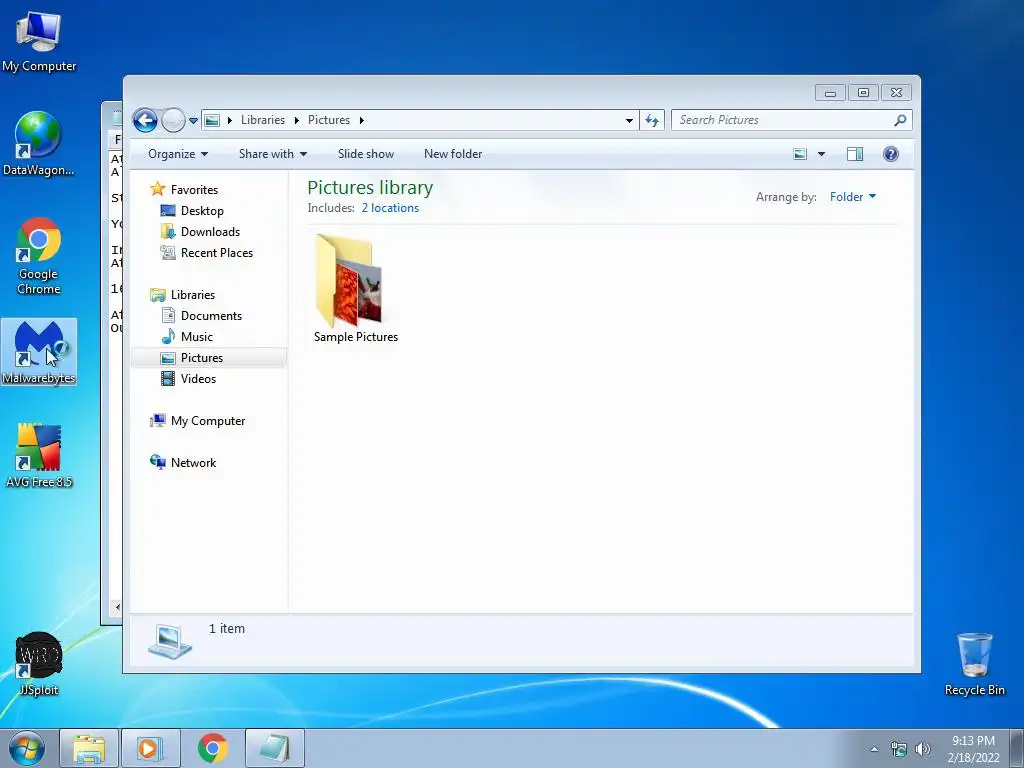Open the address bar history dropdown
This screenshot has width=1024, height=768.
629,120
